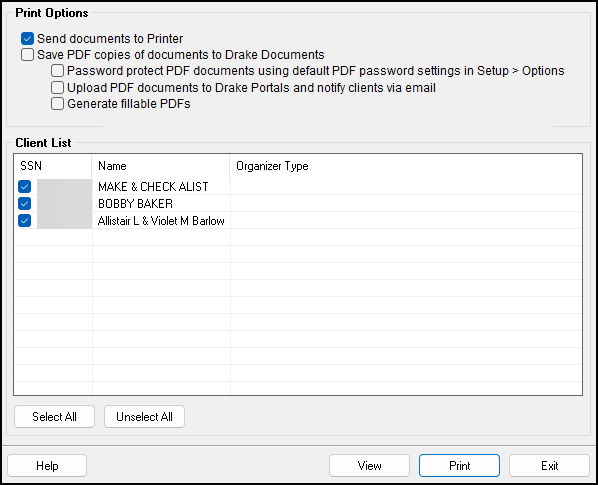Sort by the Name column header
The width and height of the screenshot is (598, 485).
click(161, 166)
